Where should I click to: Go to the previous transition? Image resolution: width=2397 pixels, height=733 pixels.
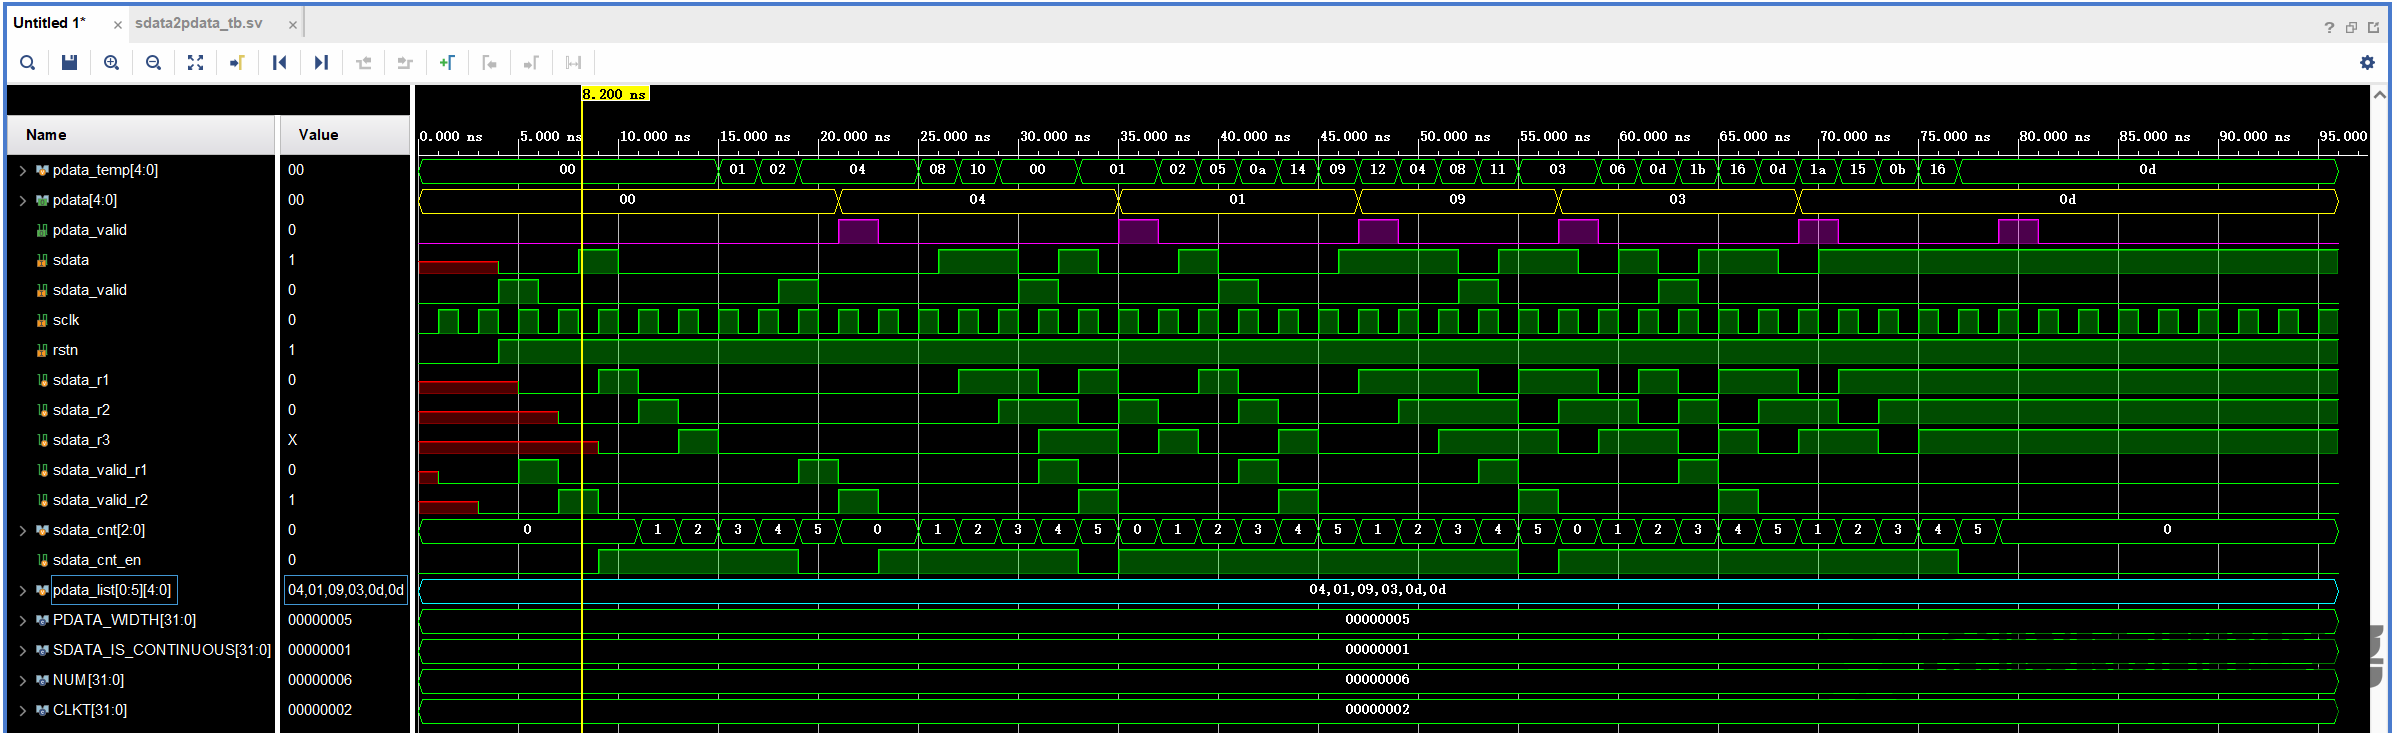pos(363,63)
